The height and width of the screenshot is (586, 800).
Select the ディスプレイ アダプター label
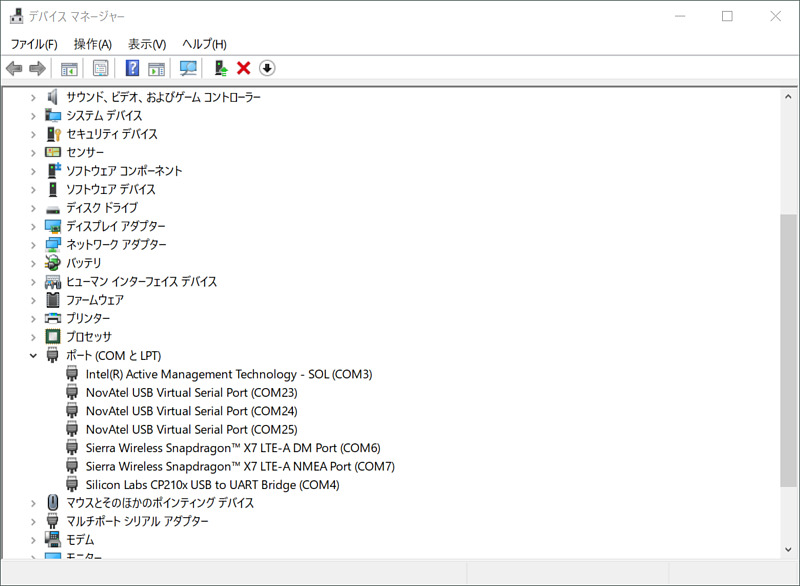click(116, 226)
